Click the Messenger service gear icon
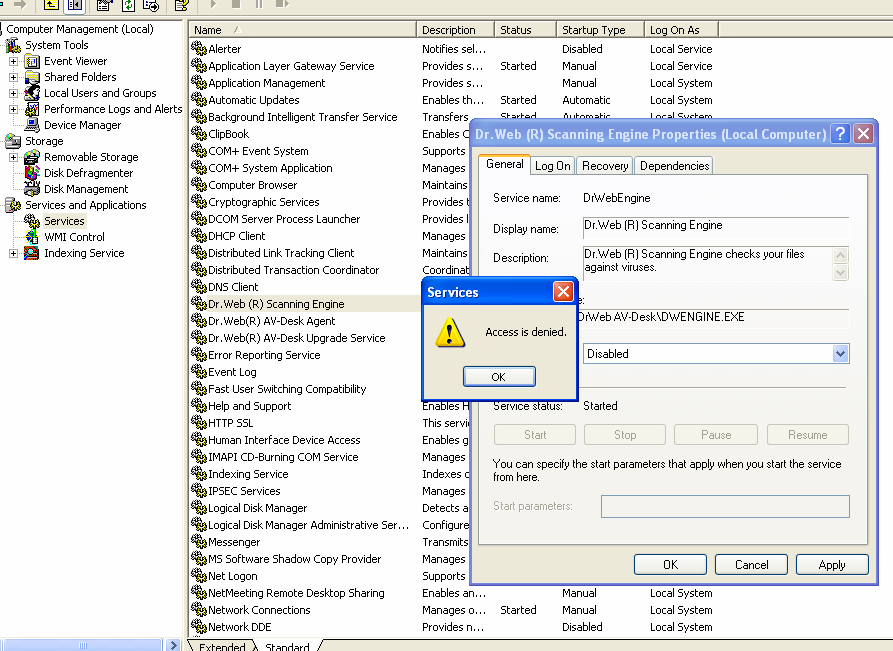This screenshot has width=893, height=651. coord(199,542)
